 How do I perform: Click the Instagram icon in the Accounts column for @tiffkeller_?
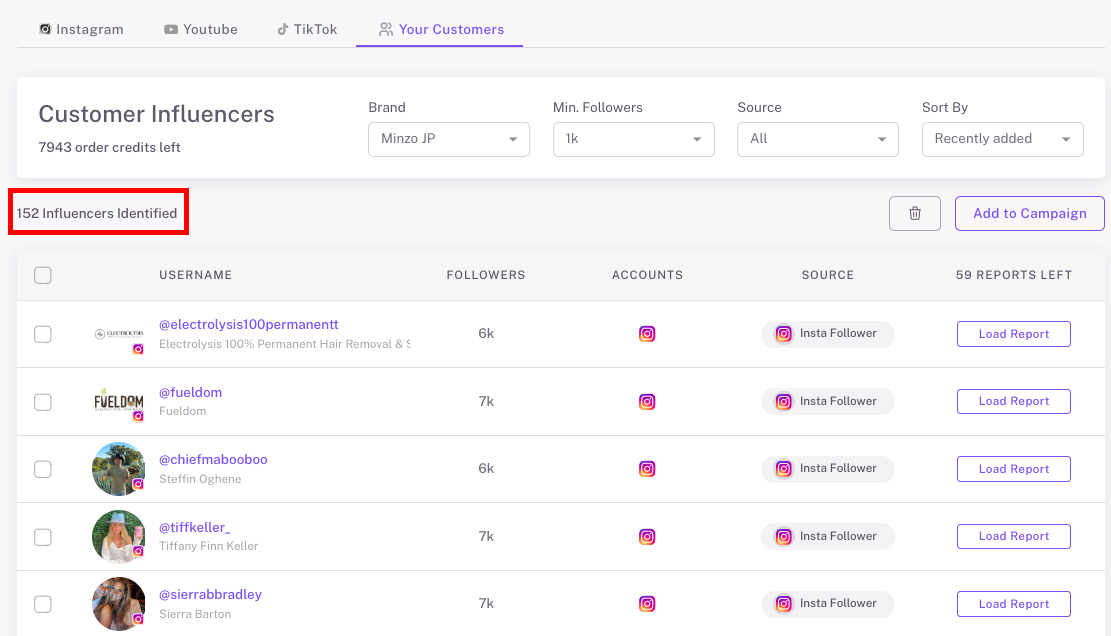coord(647,536)
